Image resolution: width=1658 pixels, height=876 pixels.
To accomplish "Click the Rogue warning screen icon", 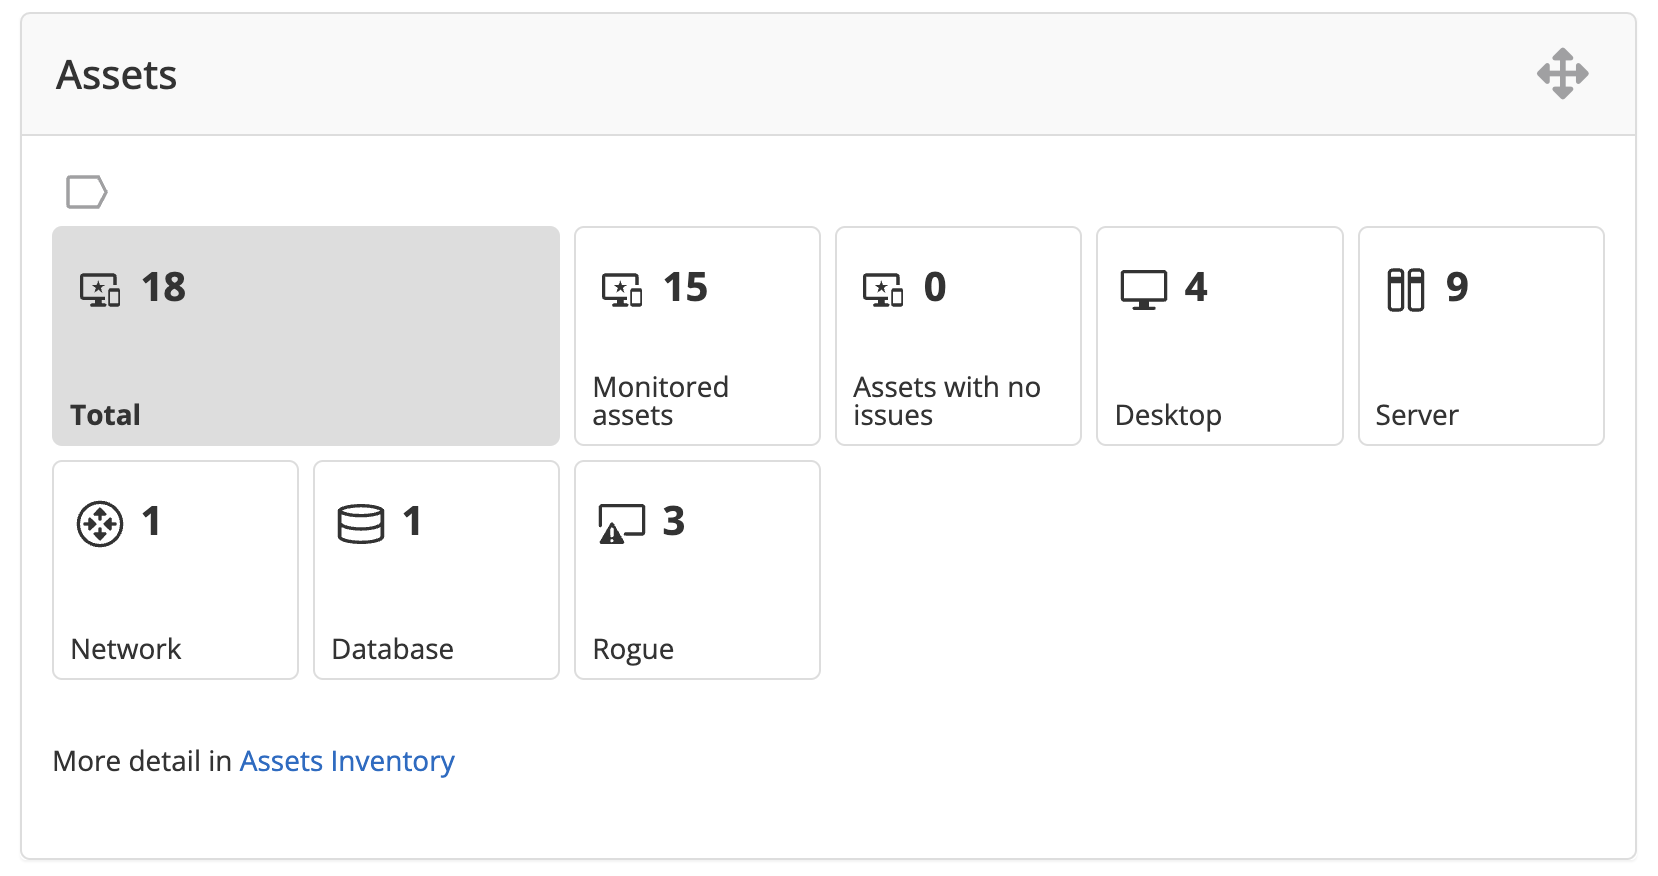I will pos(621,524).
